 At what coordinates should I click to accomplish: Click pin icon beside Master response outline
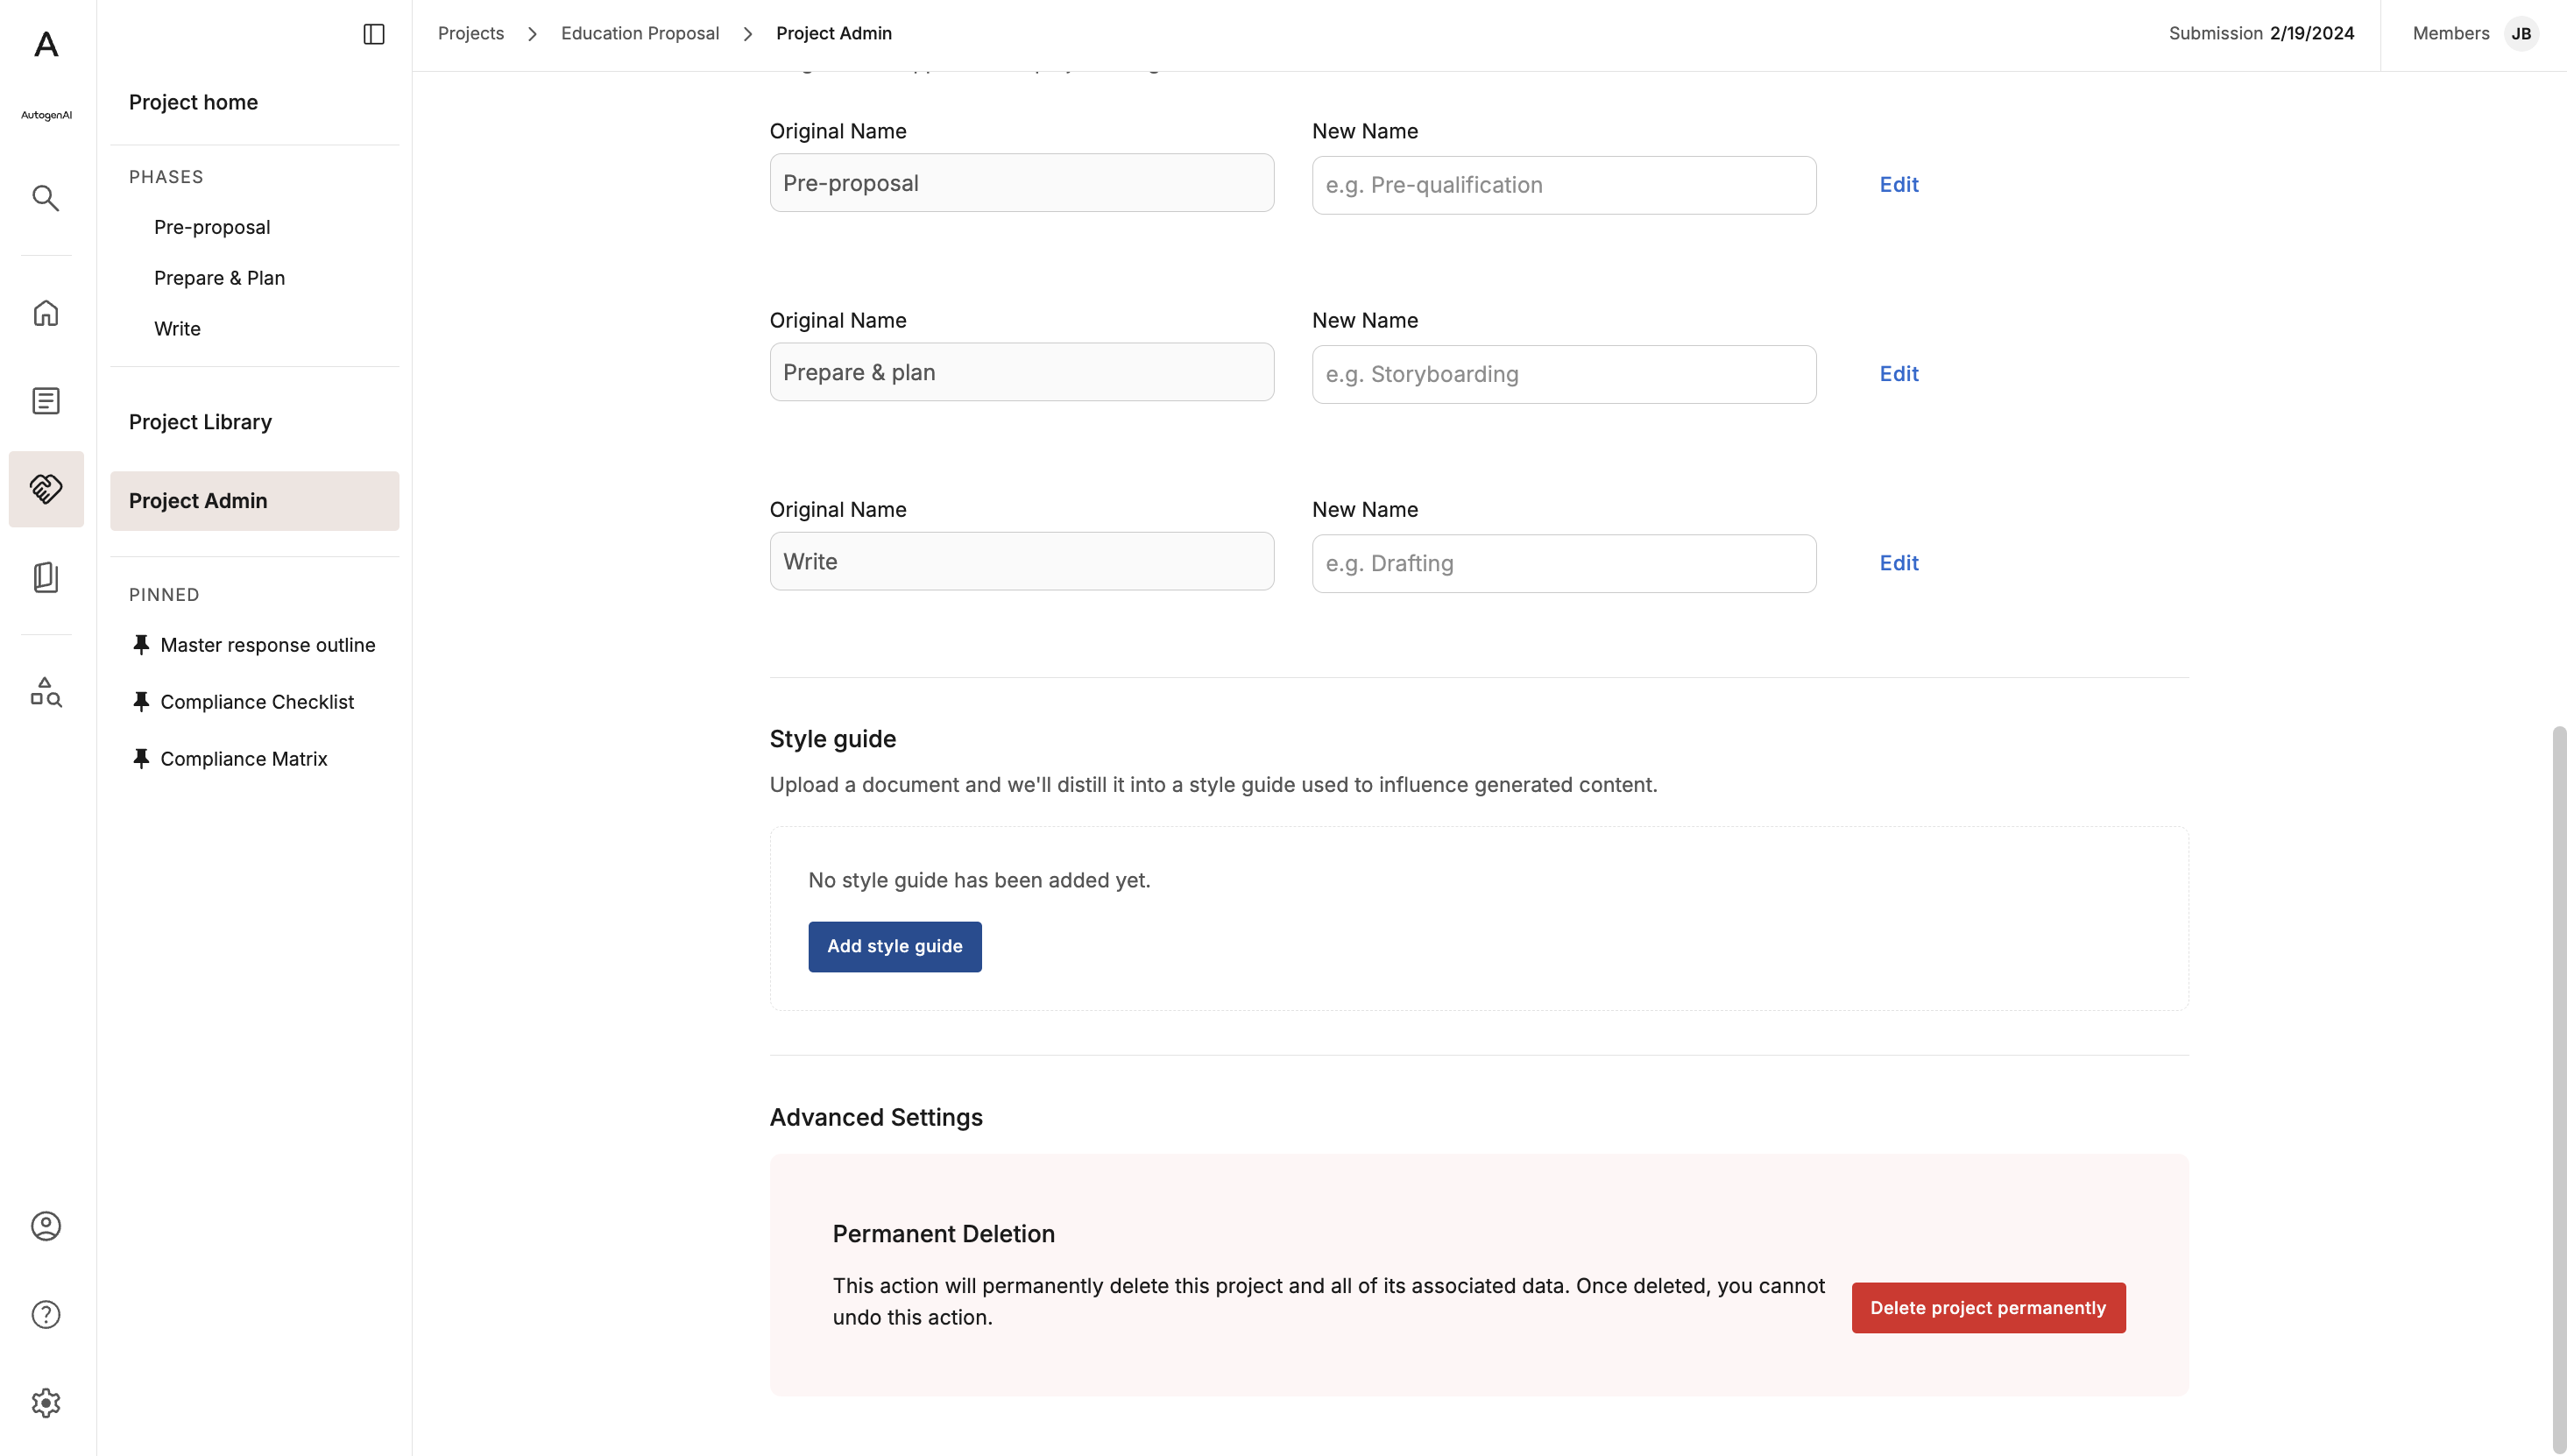point(141,645)
